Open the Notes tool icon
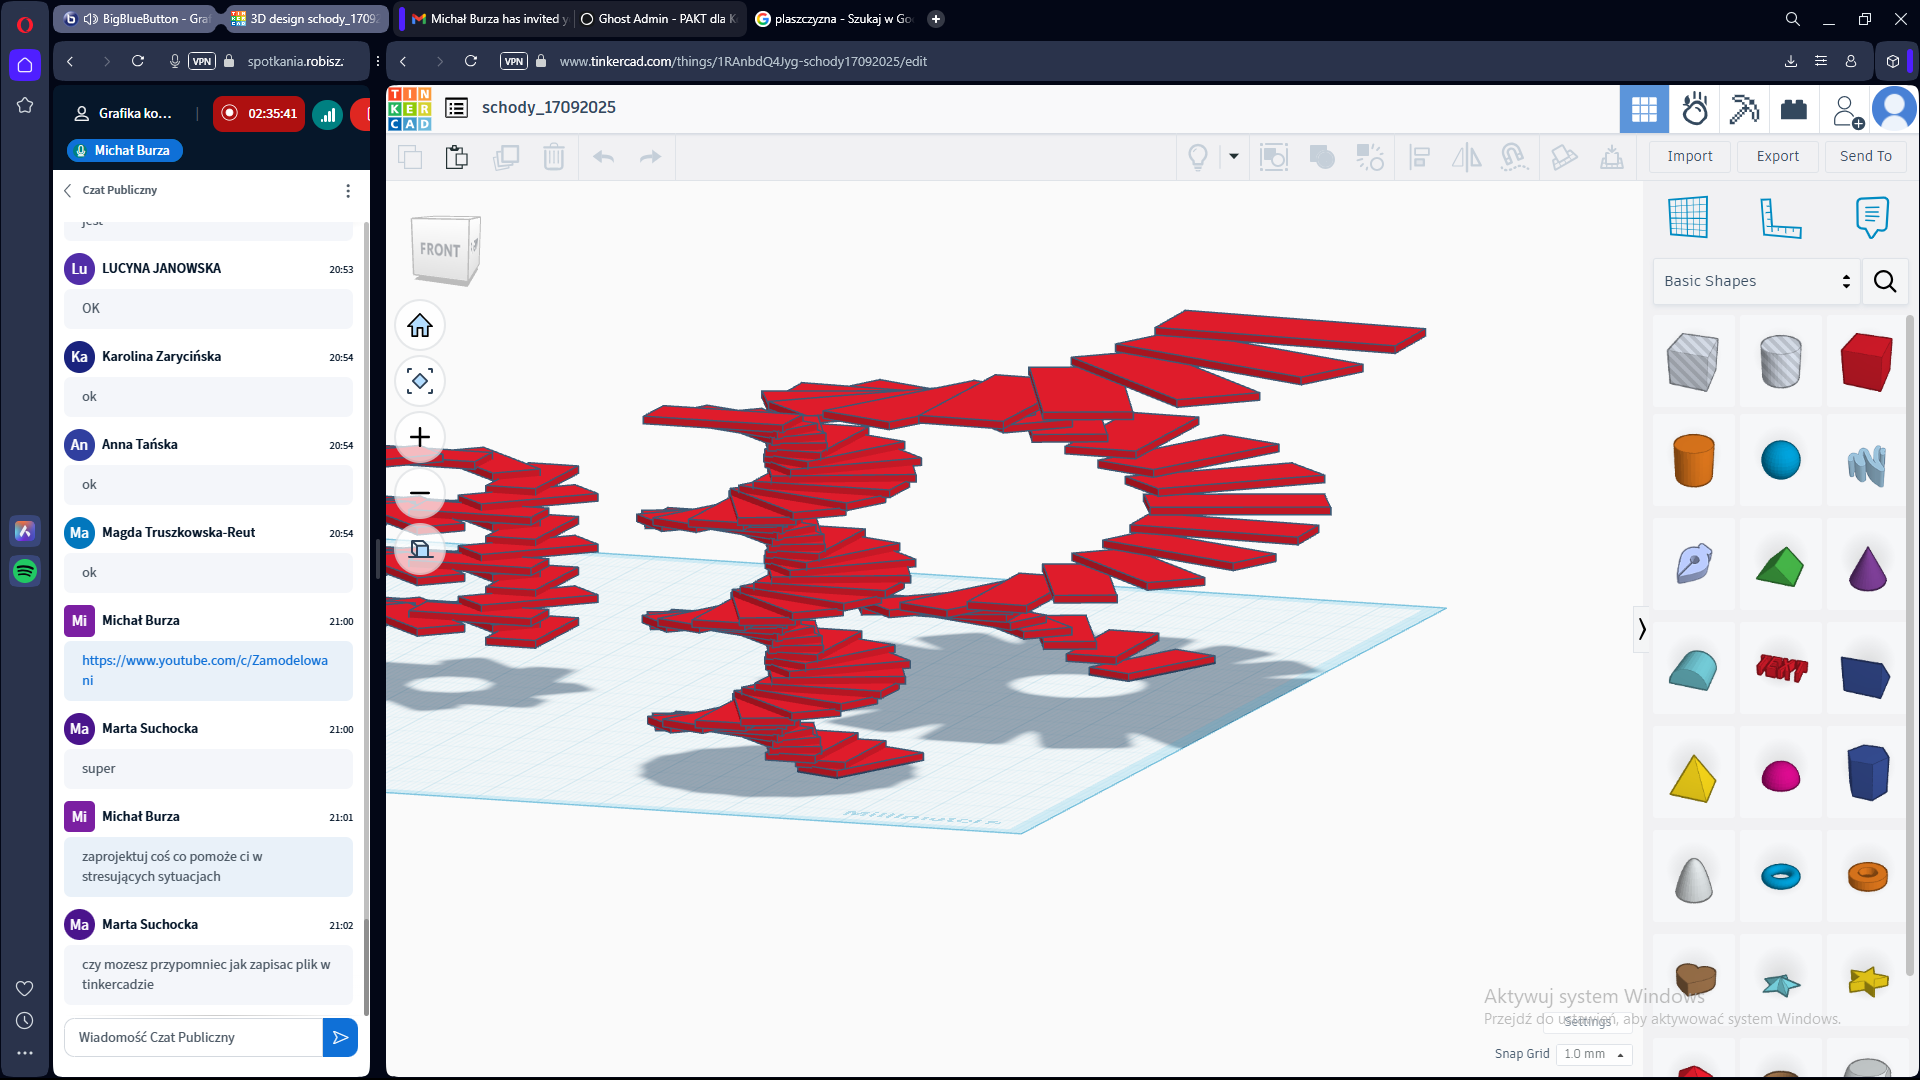Image resolution: width=1920 pixels, height=1080 pixels. coord(1871,217)
